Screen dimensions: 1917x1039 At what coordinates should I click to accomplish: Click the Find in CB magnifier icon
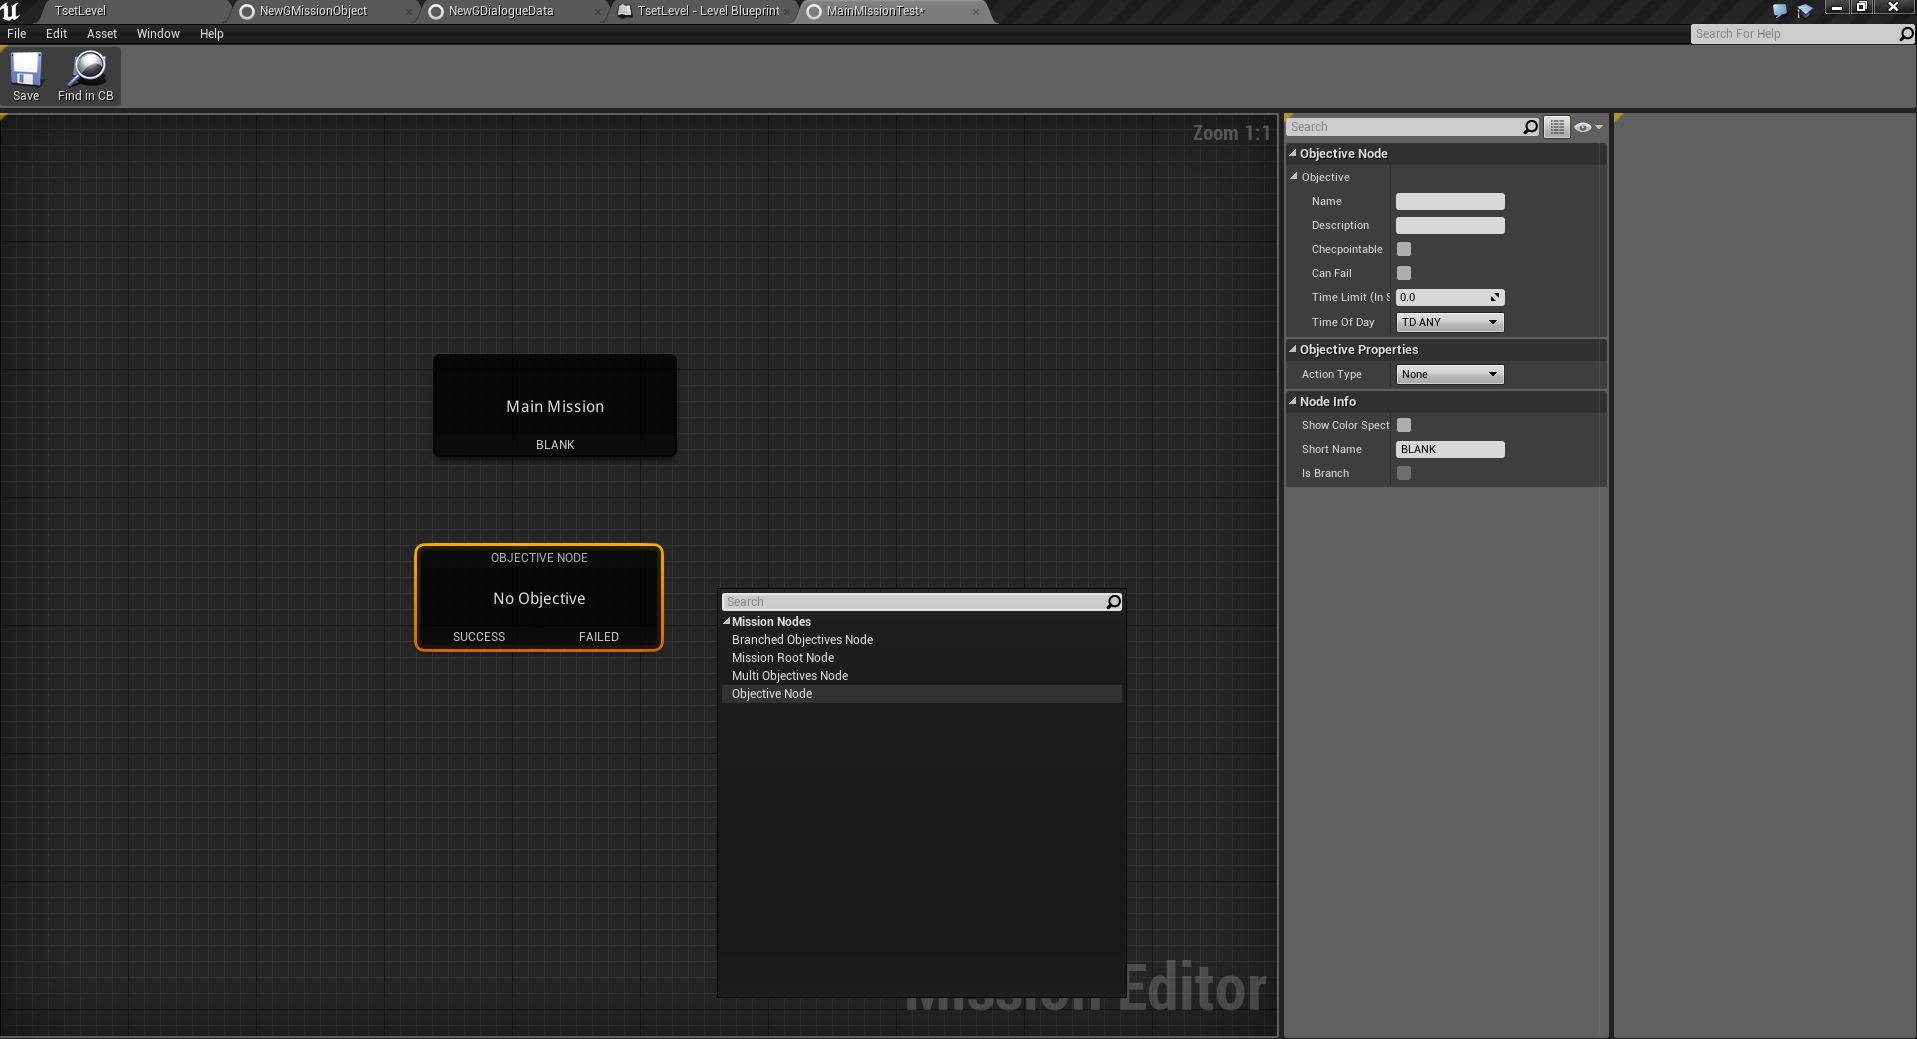click(87, 68)
